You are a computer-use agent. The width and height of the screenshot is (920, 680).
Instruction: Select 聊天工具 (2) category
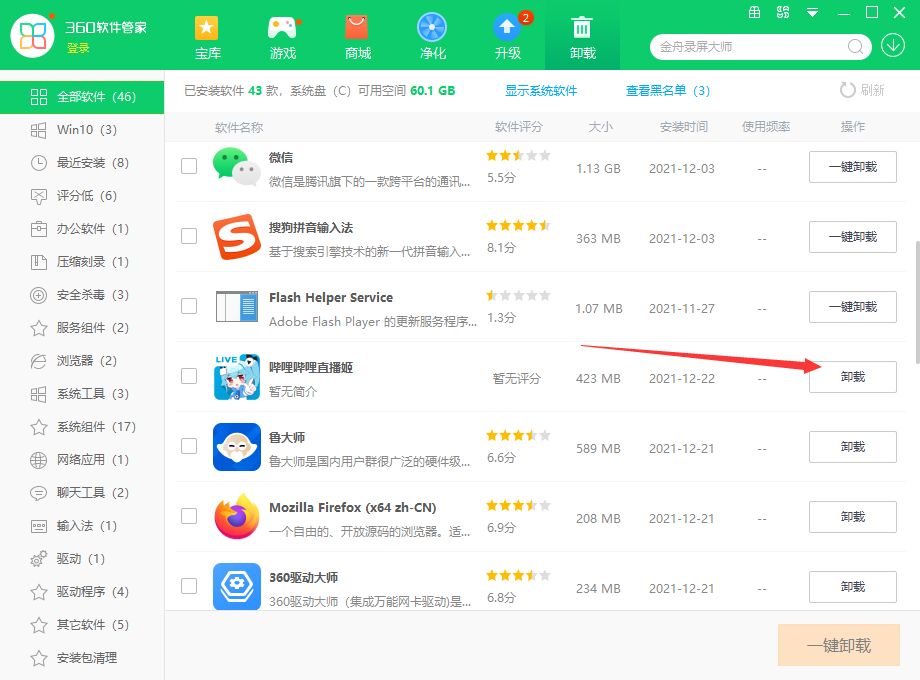(82, 492)
